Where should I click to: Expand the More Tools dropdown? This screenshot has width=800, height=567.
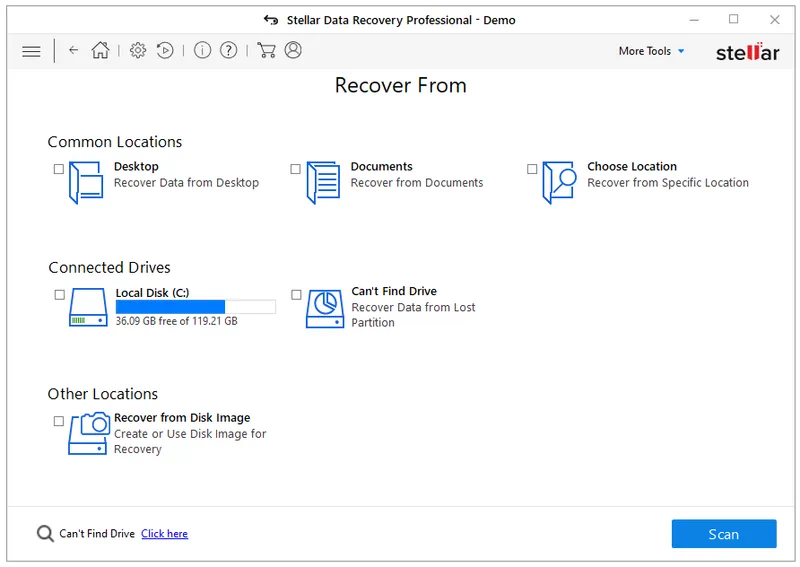click(x=651, y=51)
